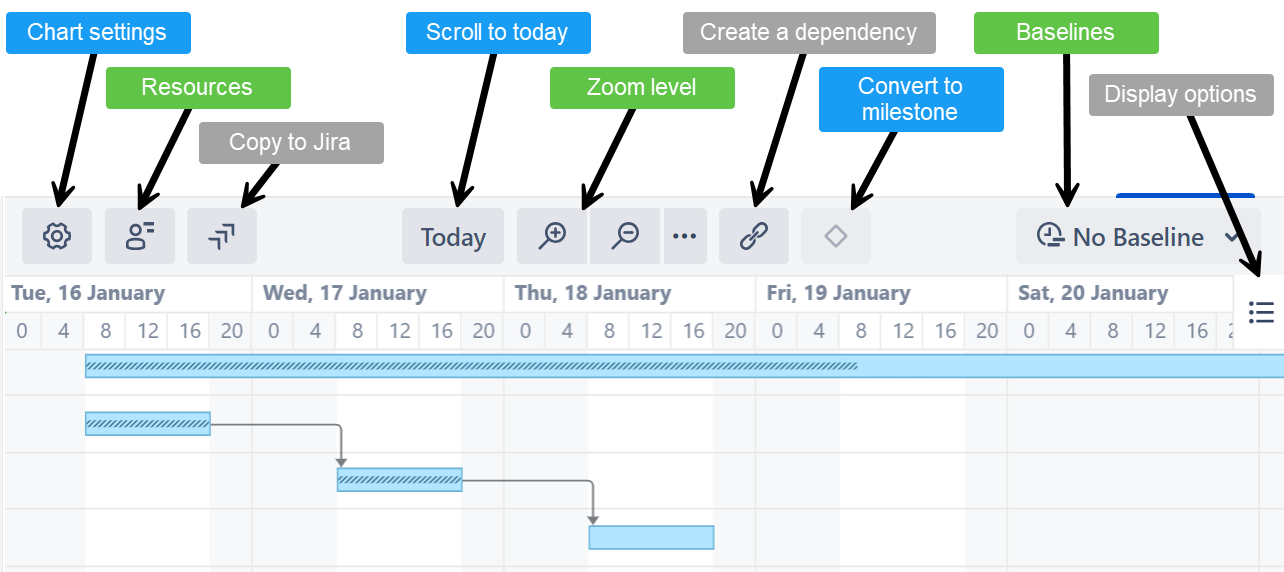Zoom in on the Gantt timeline
1284x572 pixels.
552,236
